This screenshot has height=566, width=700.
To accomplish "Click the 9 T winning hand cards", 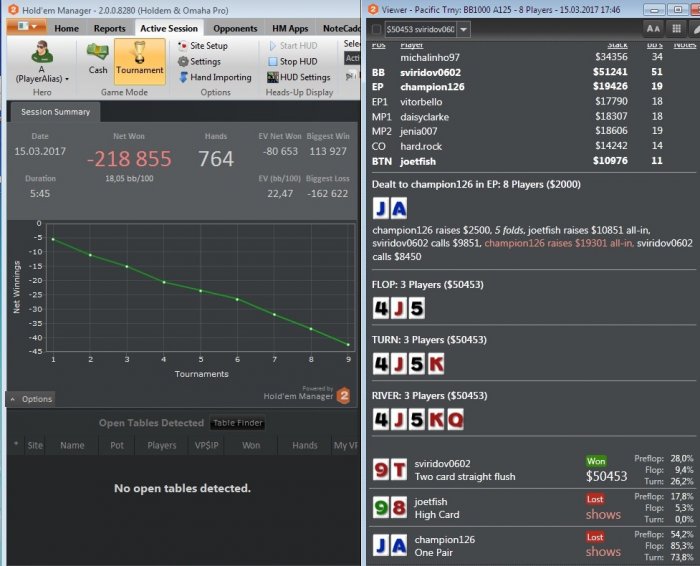I will (x=390, y=470).
